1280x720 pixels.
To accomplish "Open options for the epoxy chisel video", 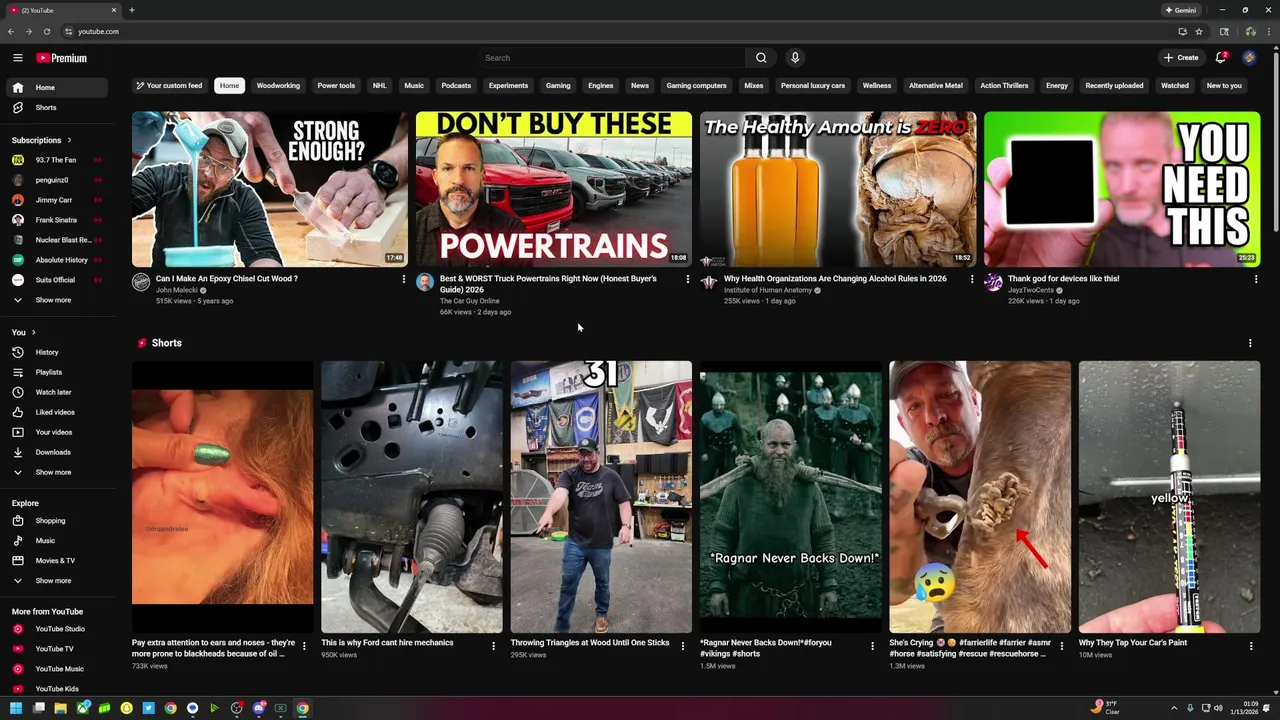I will point(404,279).
